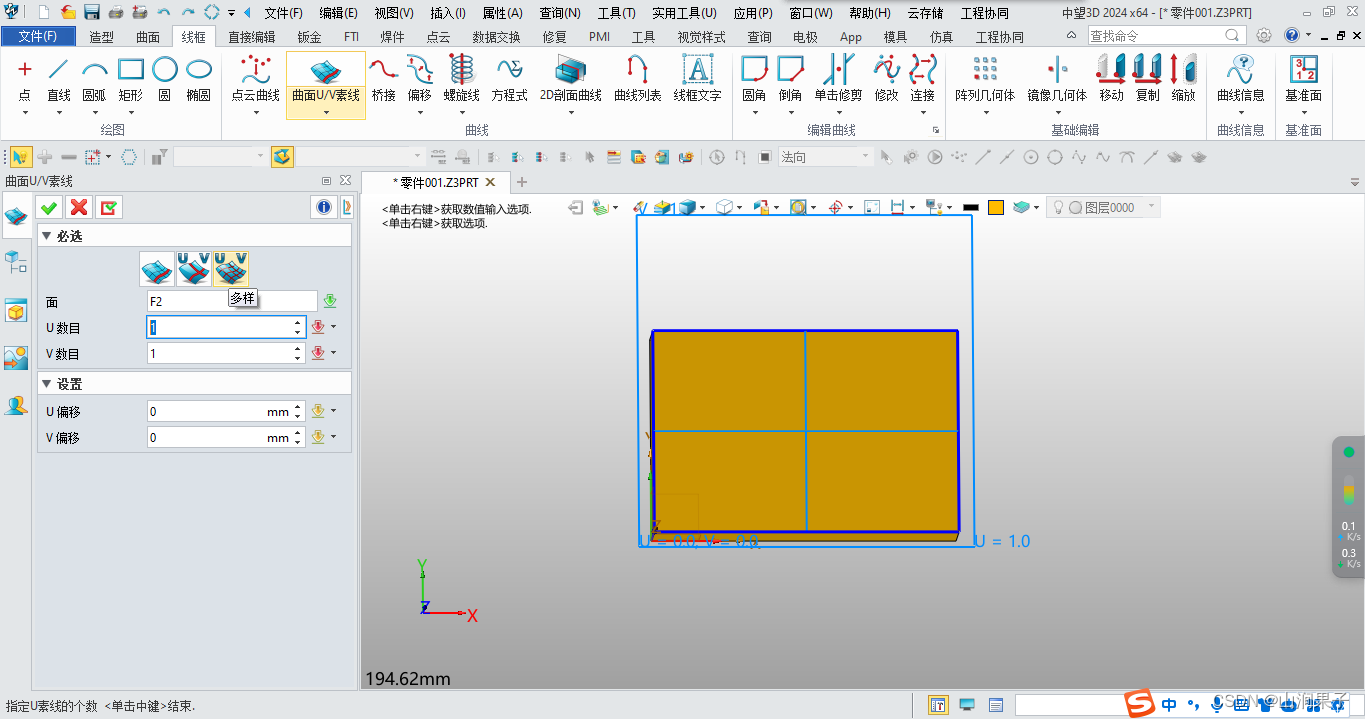Click the 缩放 (Scale) tool
The image size is (1365, 719).
1183,80
